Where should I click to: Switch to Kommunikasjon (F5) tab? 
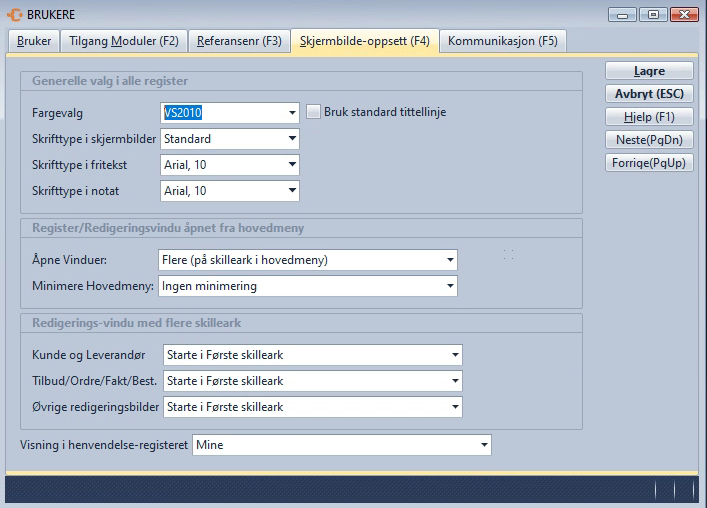pos(502,41)
